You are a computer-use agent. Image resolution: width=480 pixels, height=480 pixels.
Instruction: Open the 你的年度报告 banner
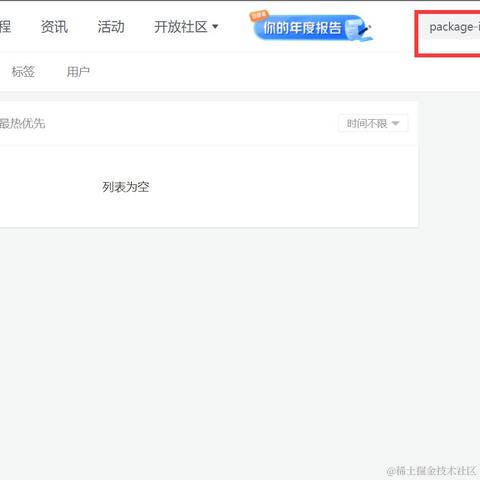311,26
